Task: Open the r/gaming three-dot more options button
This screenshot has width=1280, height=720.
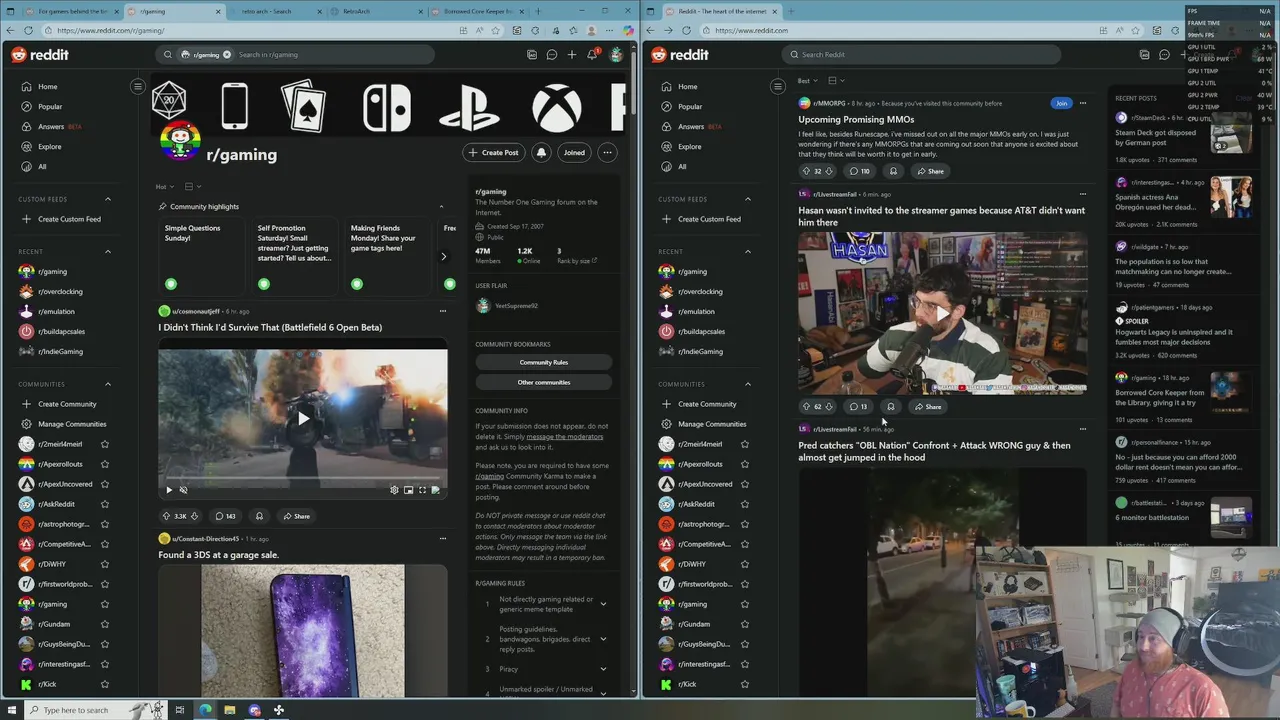Action: (x=607, y=153)
